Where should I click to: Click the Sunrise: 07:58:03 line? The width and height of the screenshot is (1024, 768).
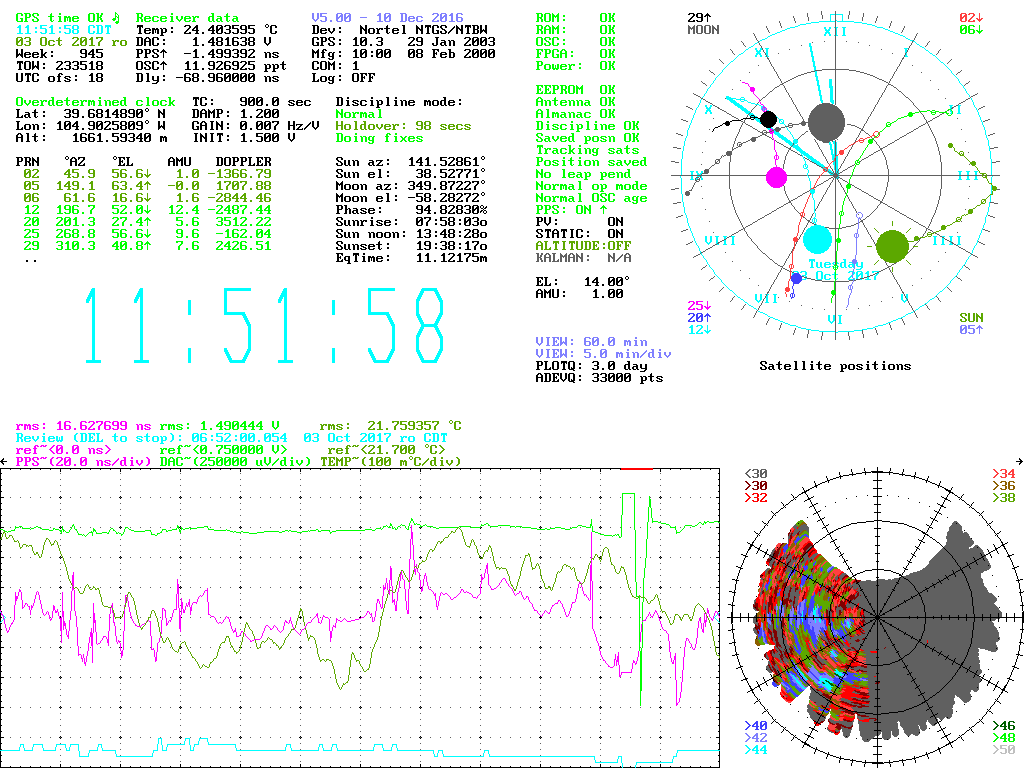[x=411, y=222]
